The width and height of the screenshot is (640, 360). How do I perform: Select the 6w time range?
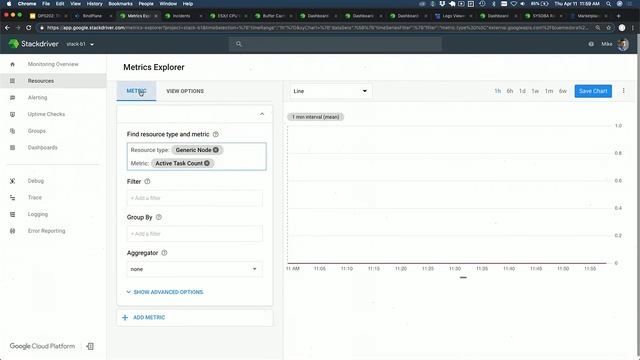point(563,91)
